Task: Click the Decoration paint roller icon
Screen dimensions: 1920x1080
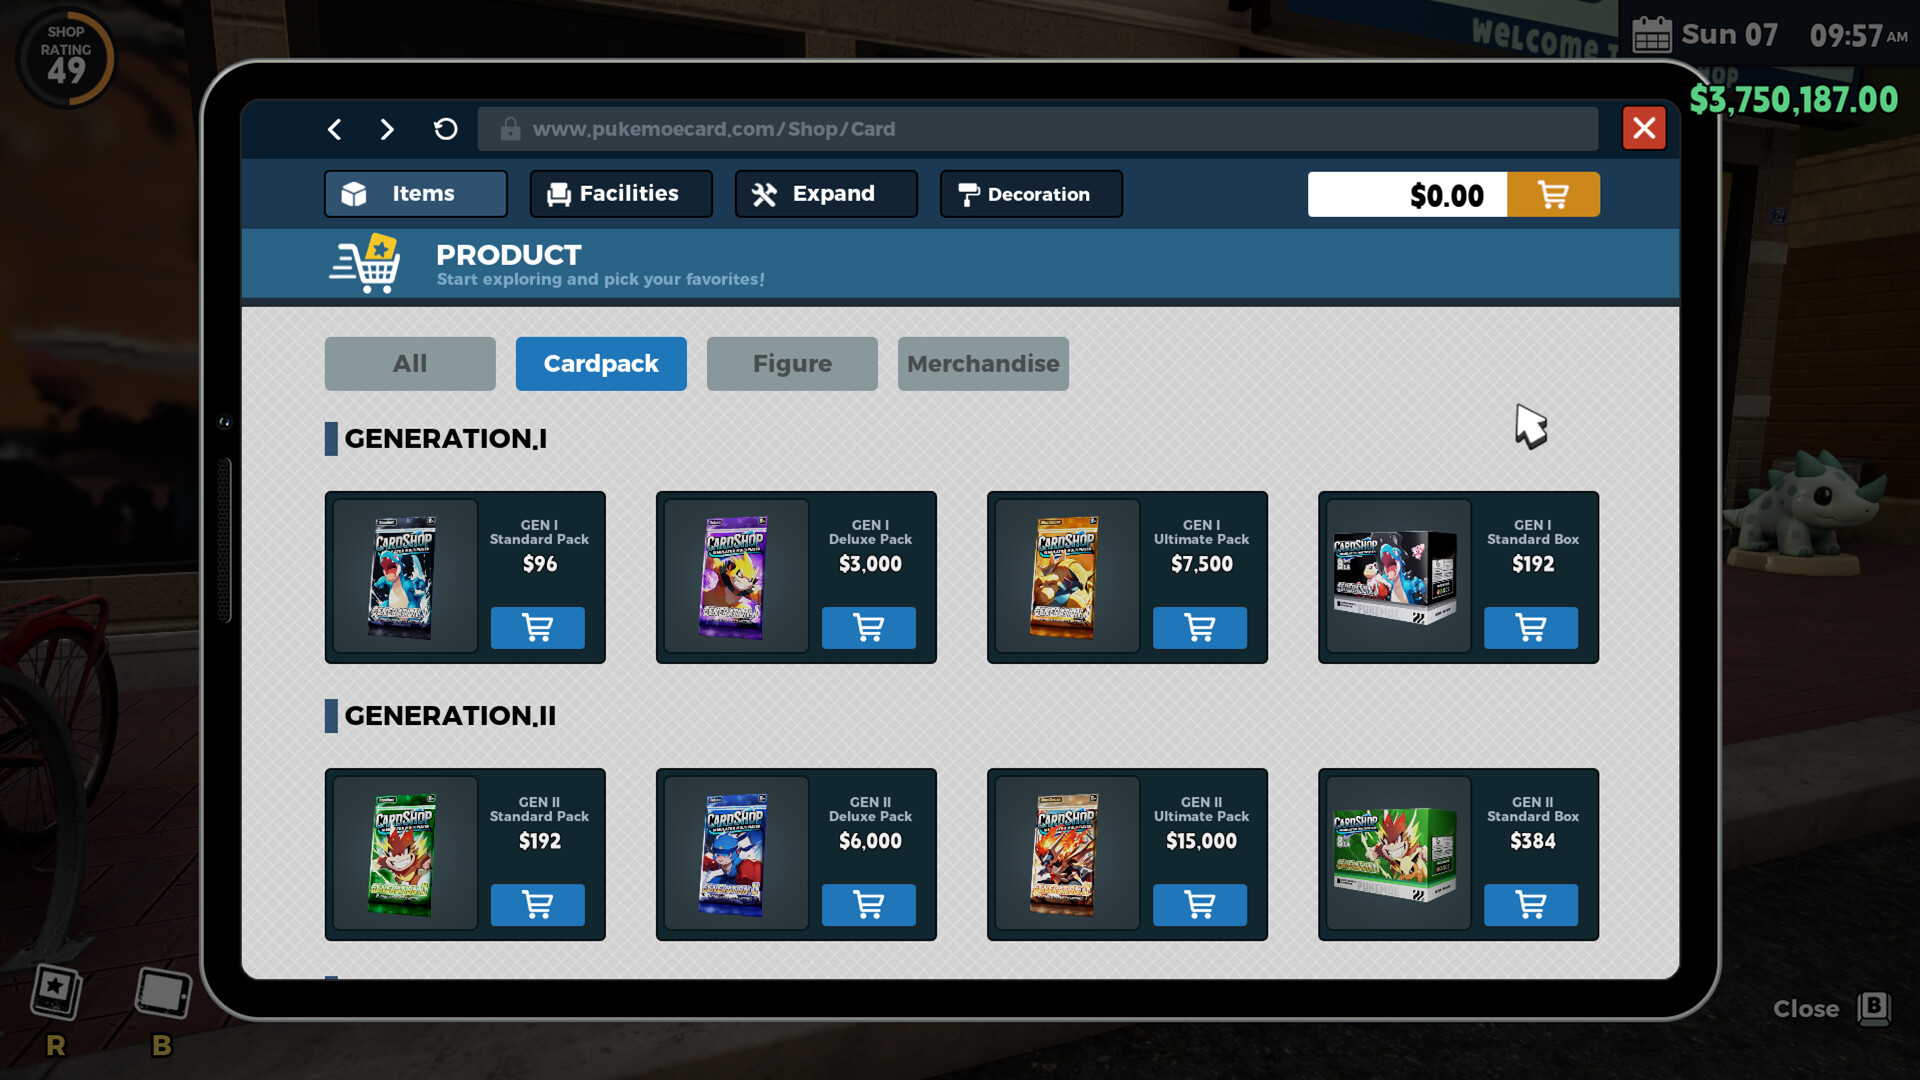Action: (968, 194)
